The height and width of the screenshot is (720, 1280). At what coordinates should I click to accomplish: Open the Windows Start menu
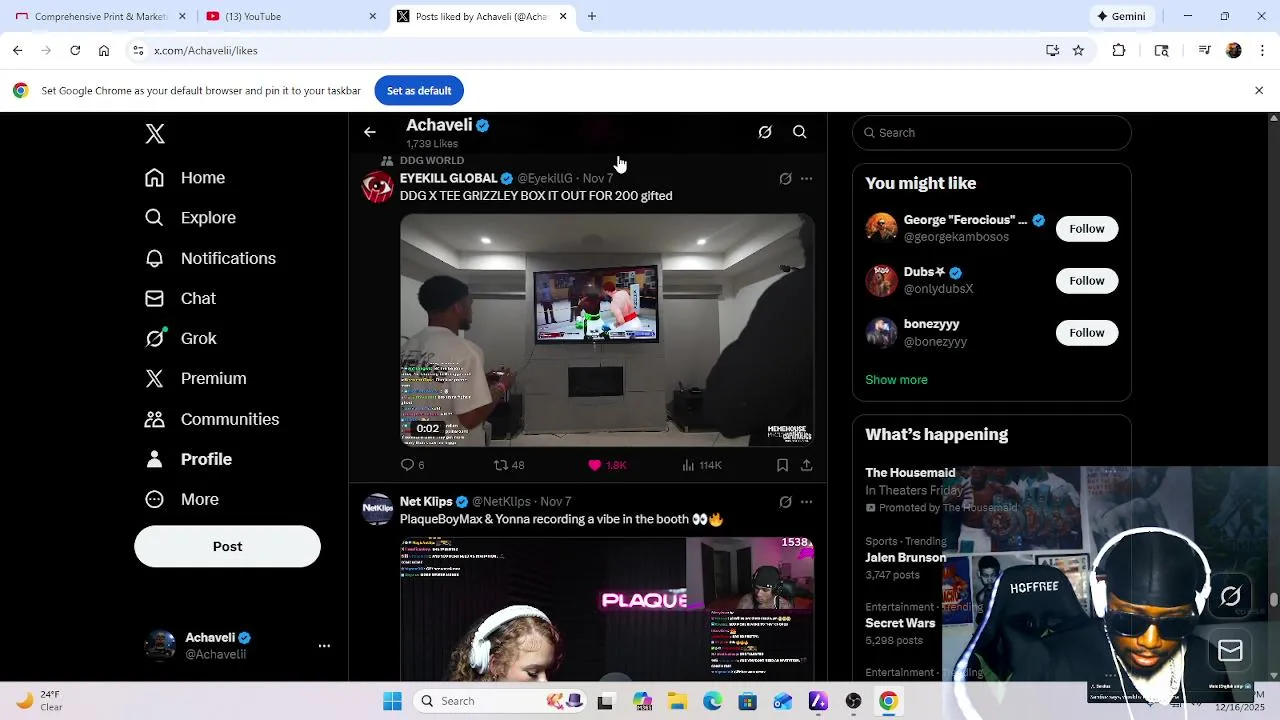tap(392, 701)
